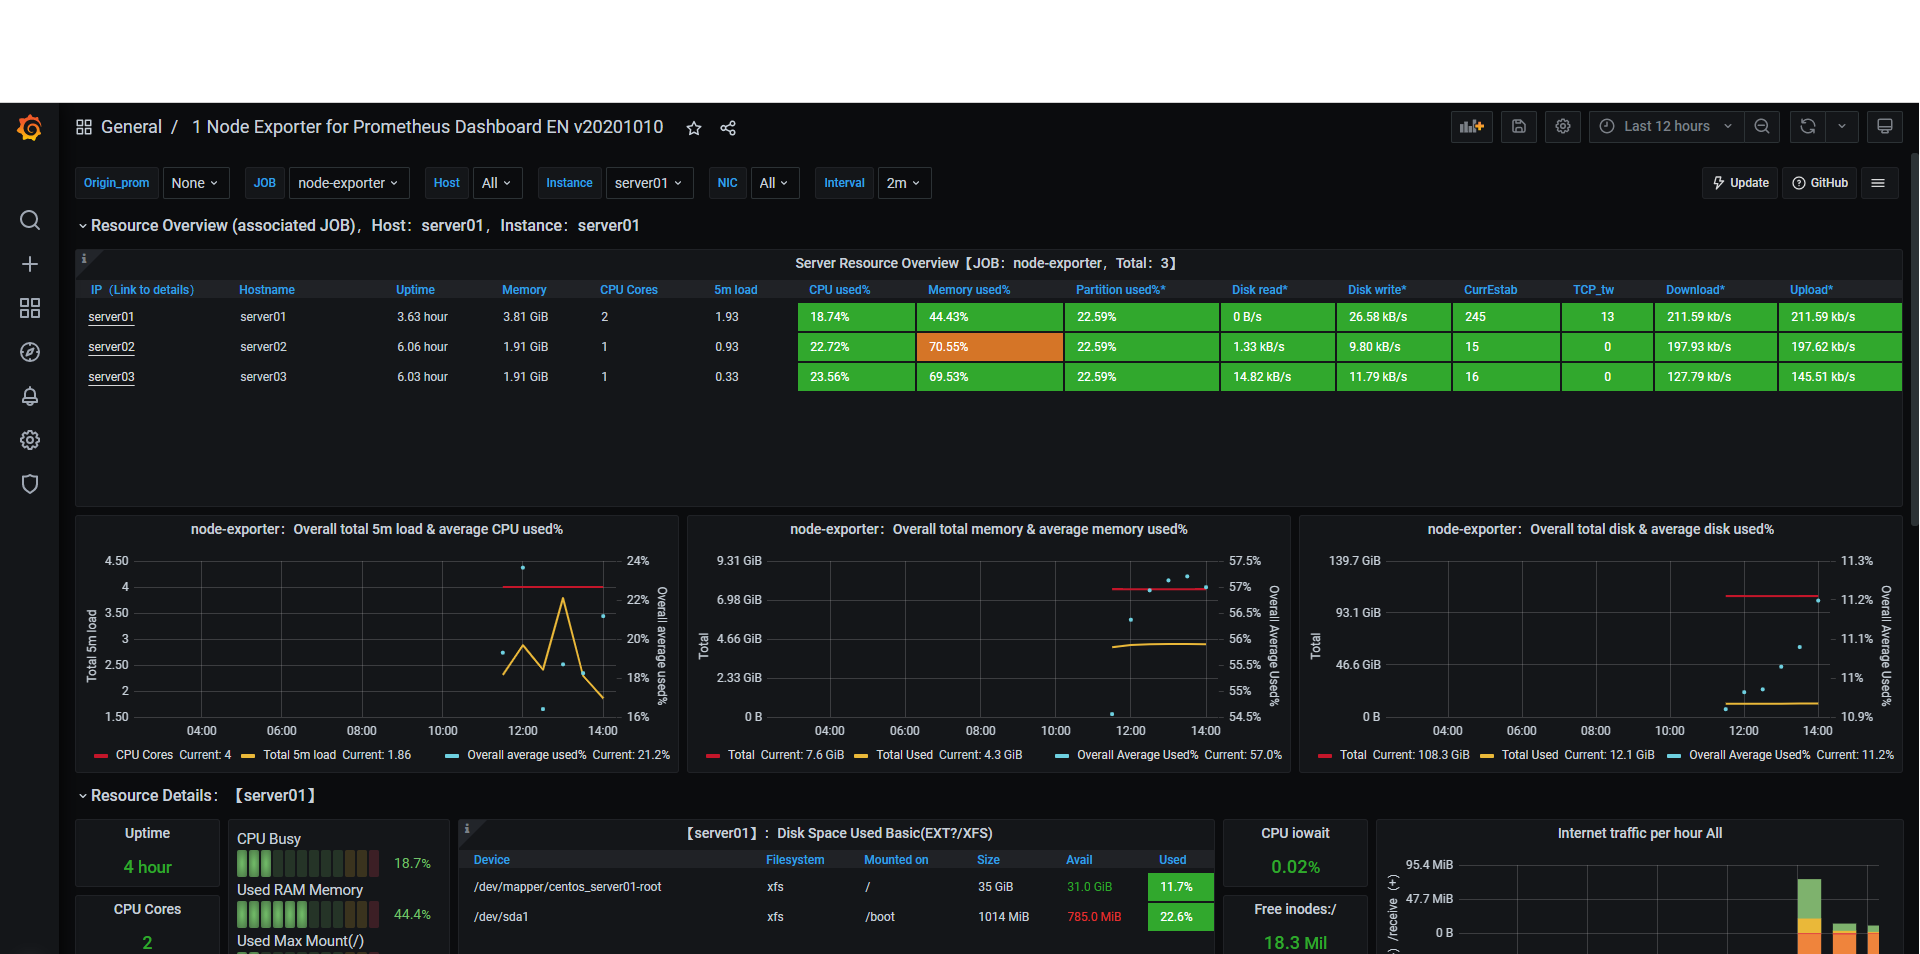The image size is (1920, 954).
Task: Sort table by Disk read* column
Action: click(x=1259, y=290)
